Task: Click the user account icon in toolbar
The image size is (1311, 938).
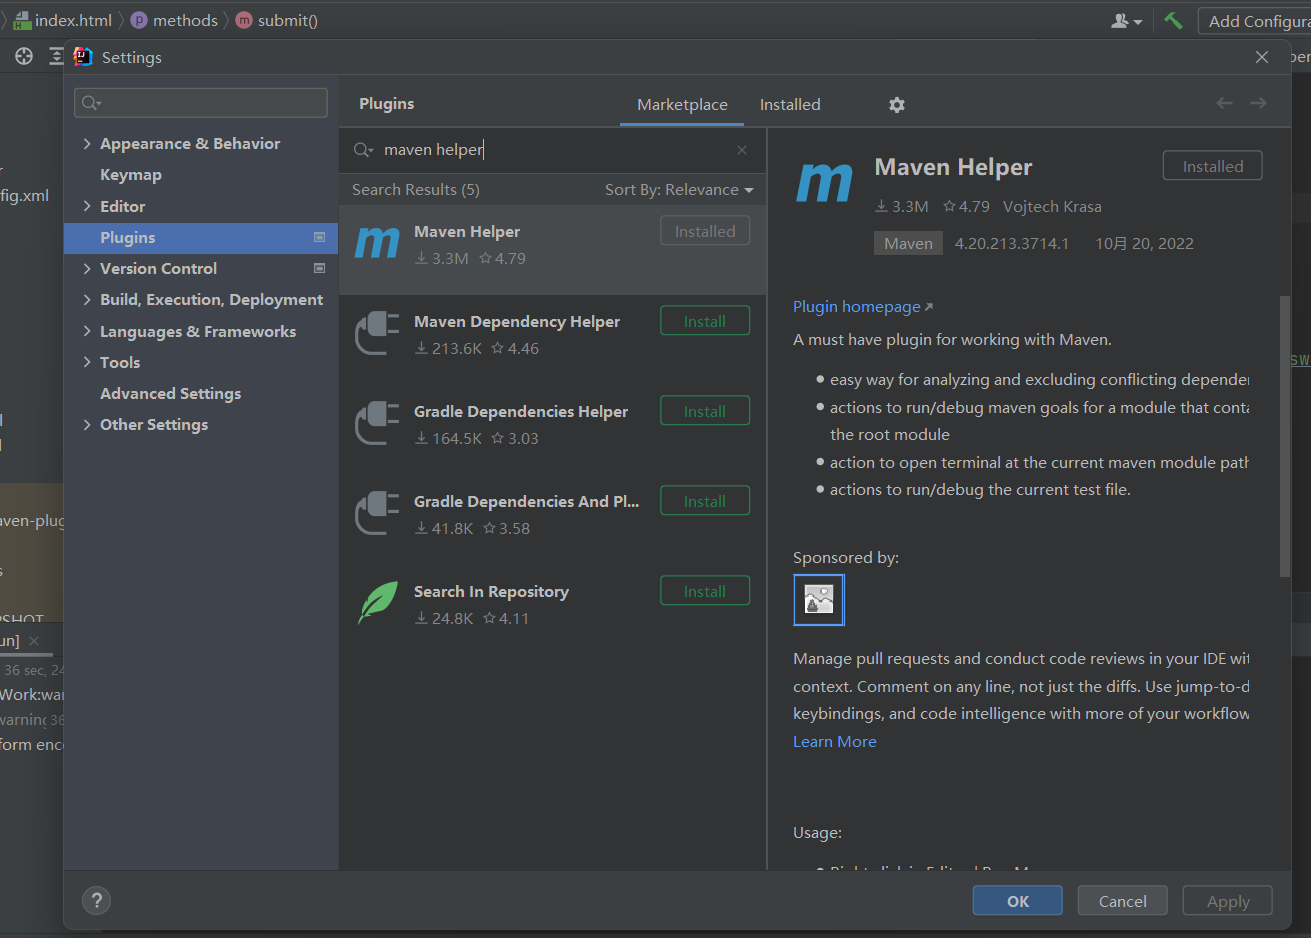Action: 1126,21
